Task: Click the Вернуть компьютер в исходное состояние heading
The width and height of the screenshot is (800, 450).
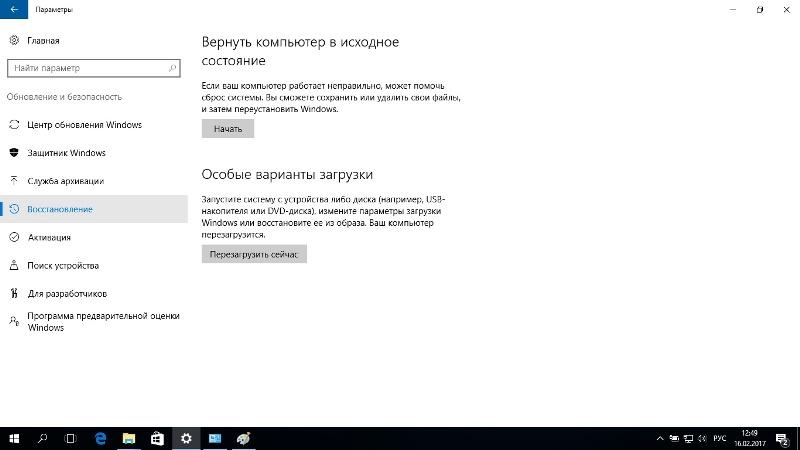Action: pos(300,51)
